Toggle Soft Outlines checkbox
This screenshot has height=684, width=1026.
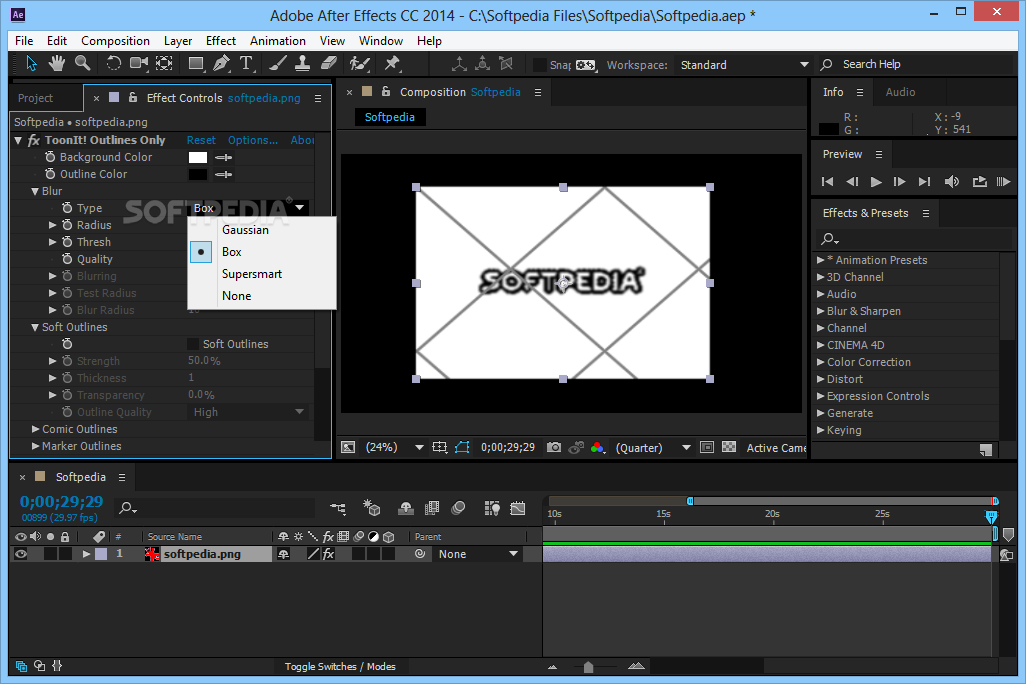(x=193, y=344)
